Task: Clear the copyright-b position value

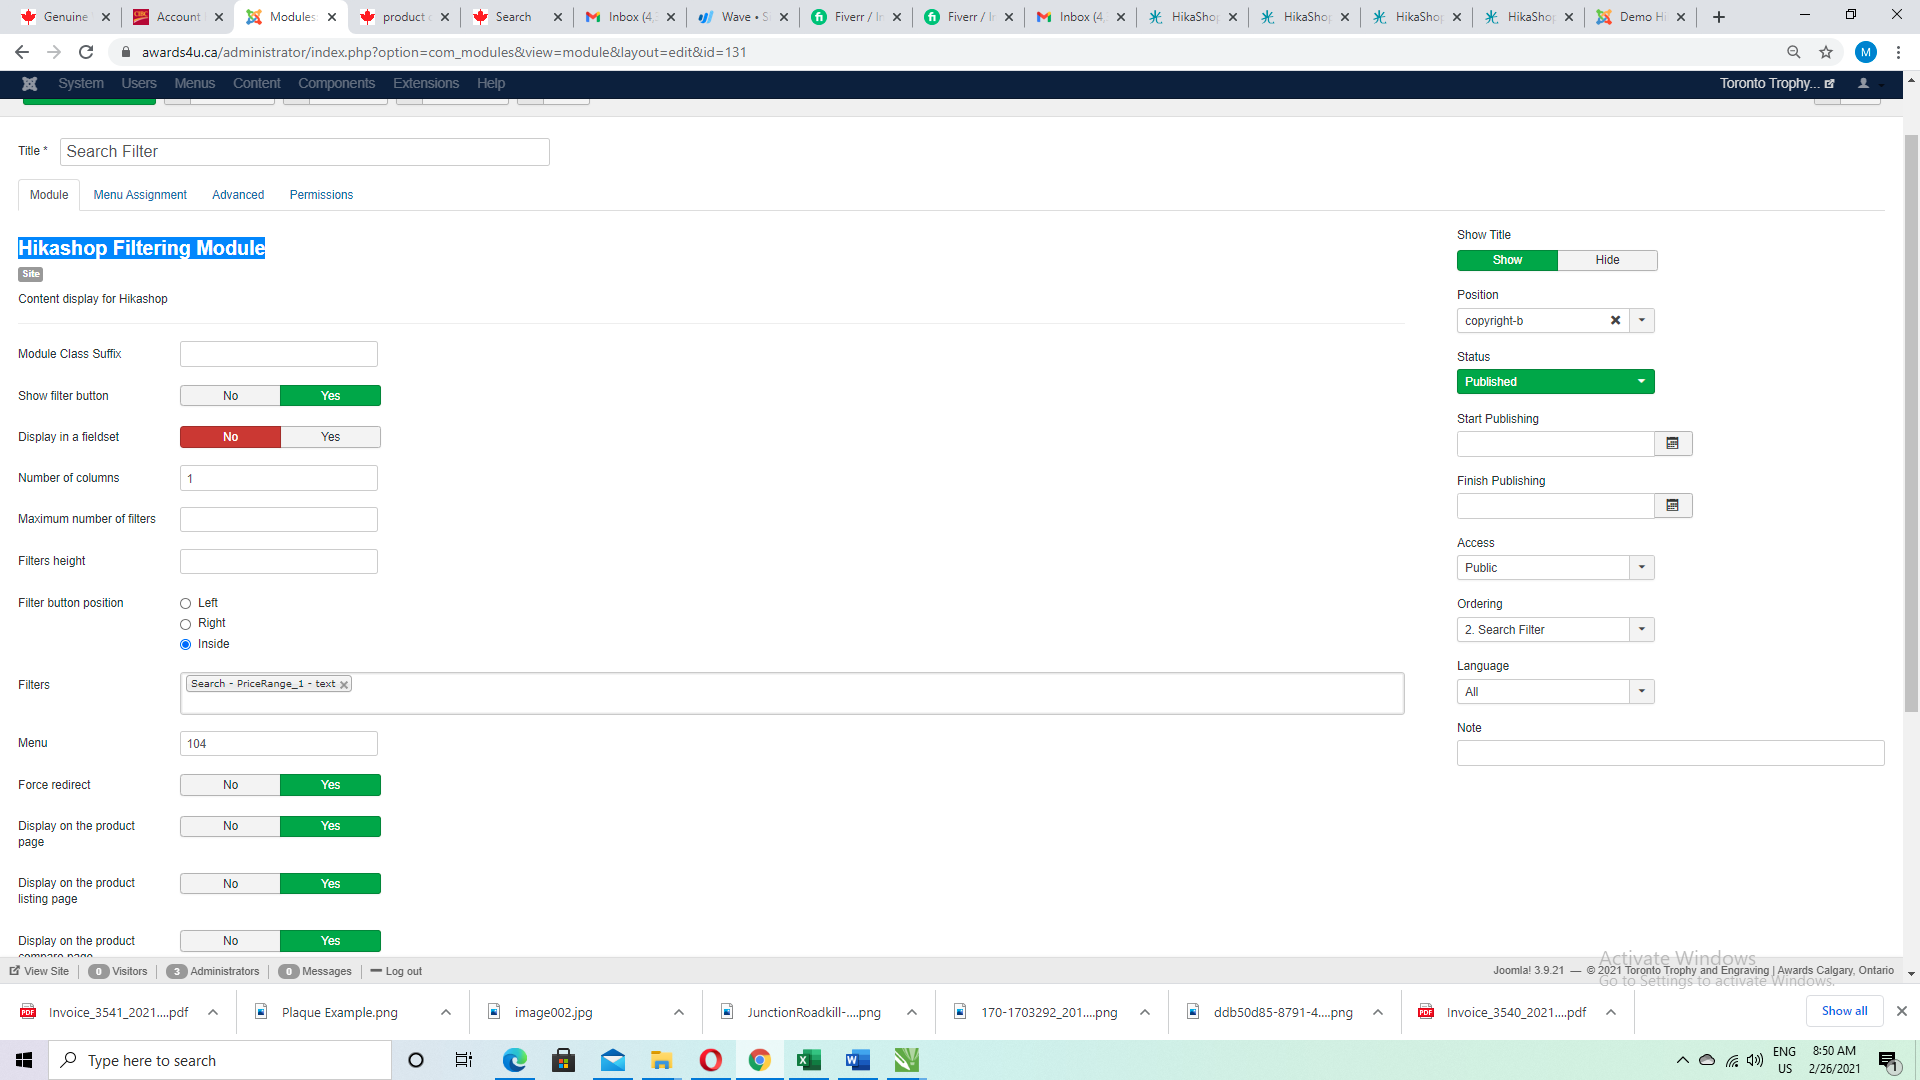Action: pos(1614,321)
